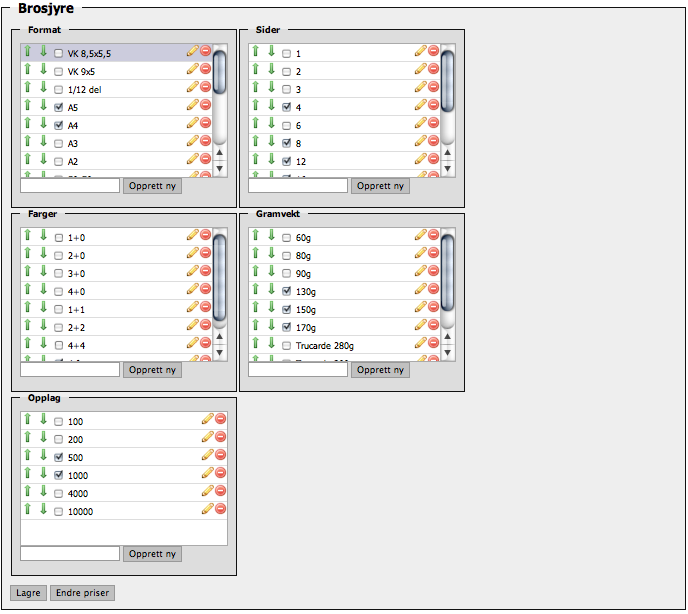The height and width of the screenshot is (614, 688).
Task: Enable the 100 quantity checkbox
Action: tap(59, 421)
